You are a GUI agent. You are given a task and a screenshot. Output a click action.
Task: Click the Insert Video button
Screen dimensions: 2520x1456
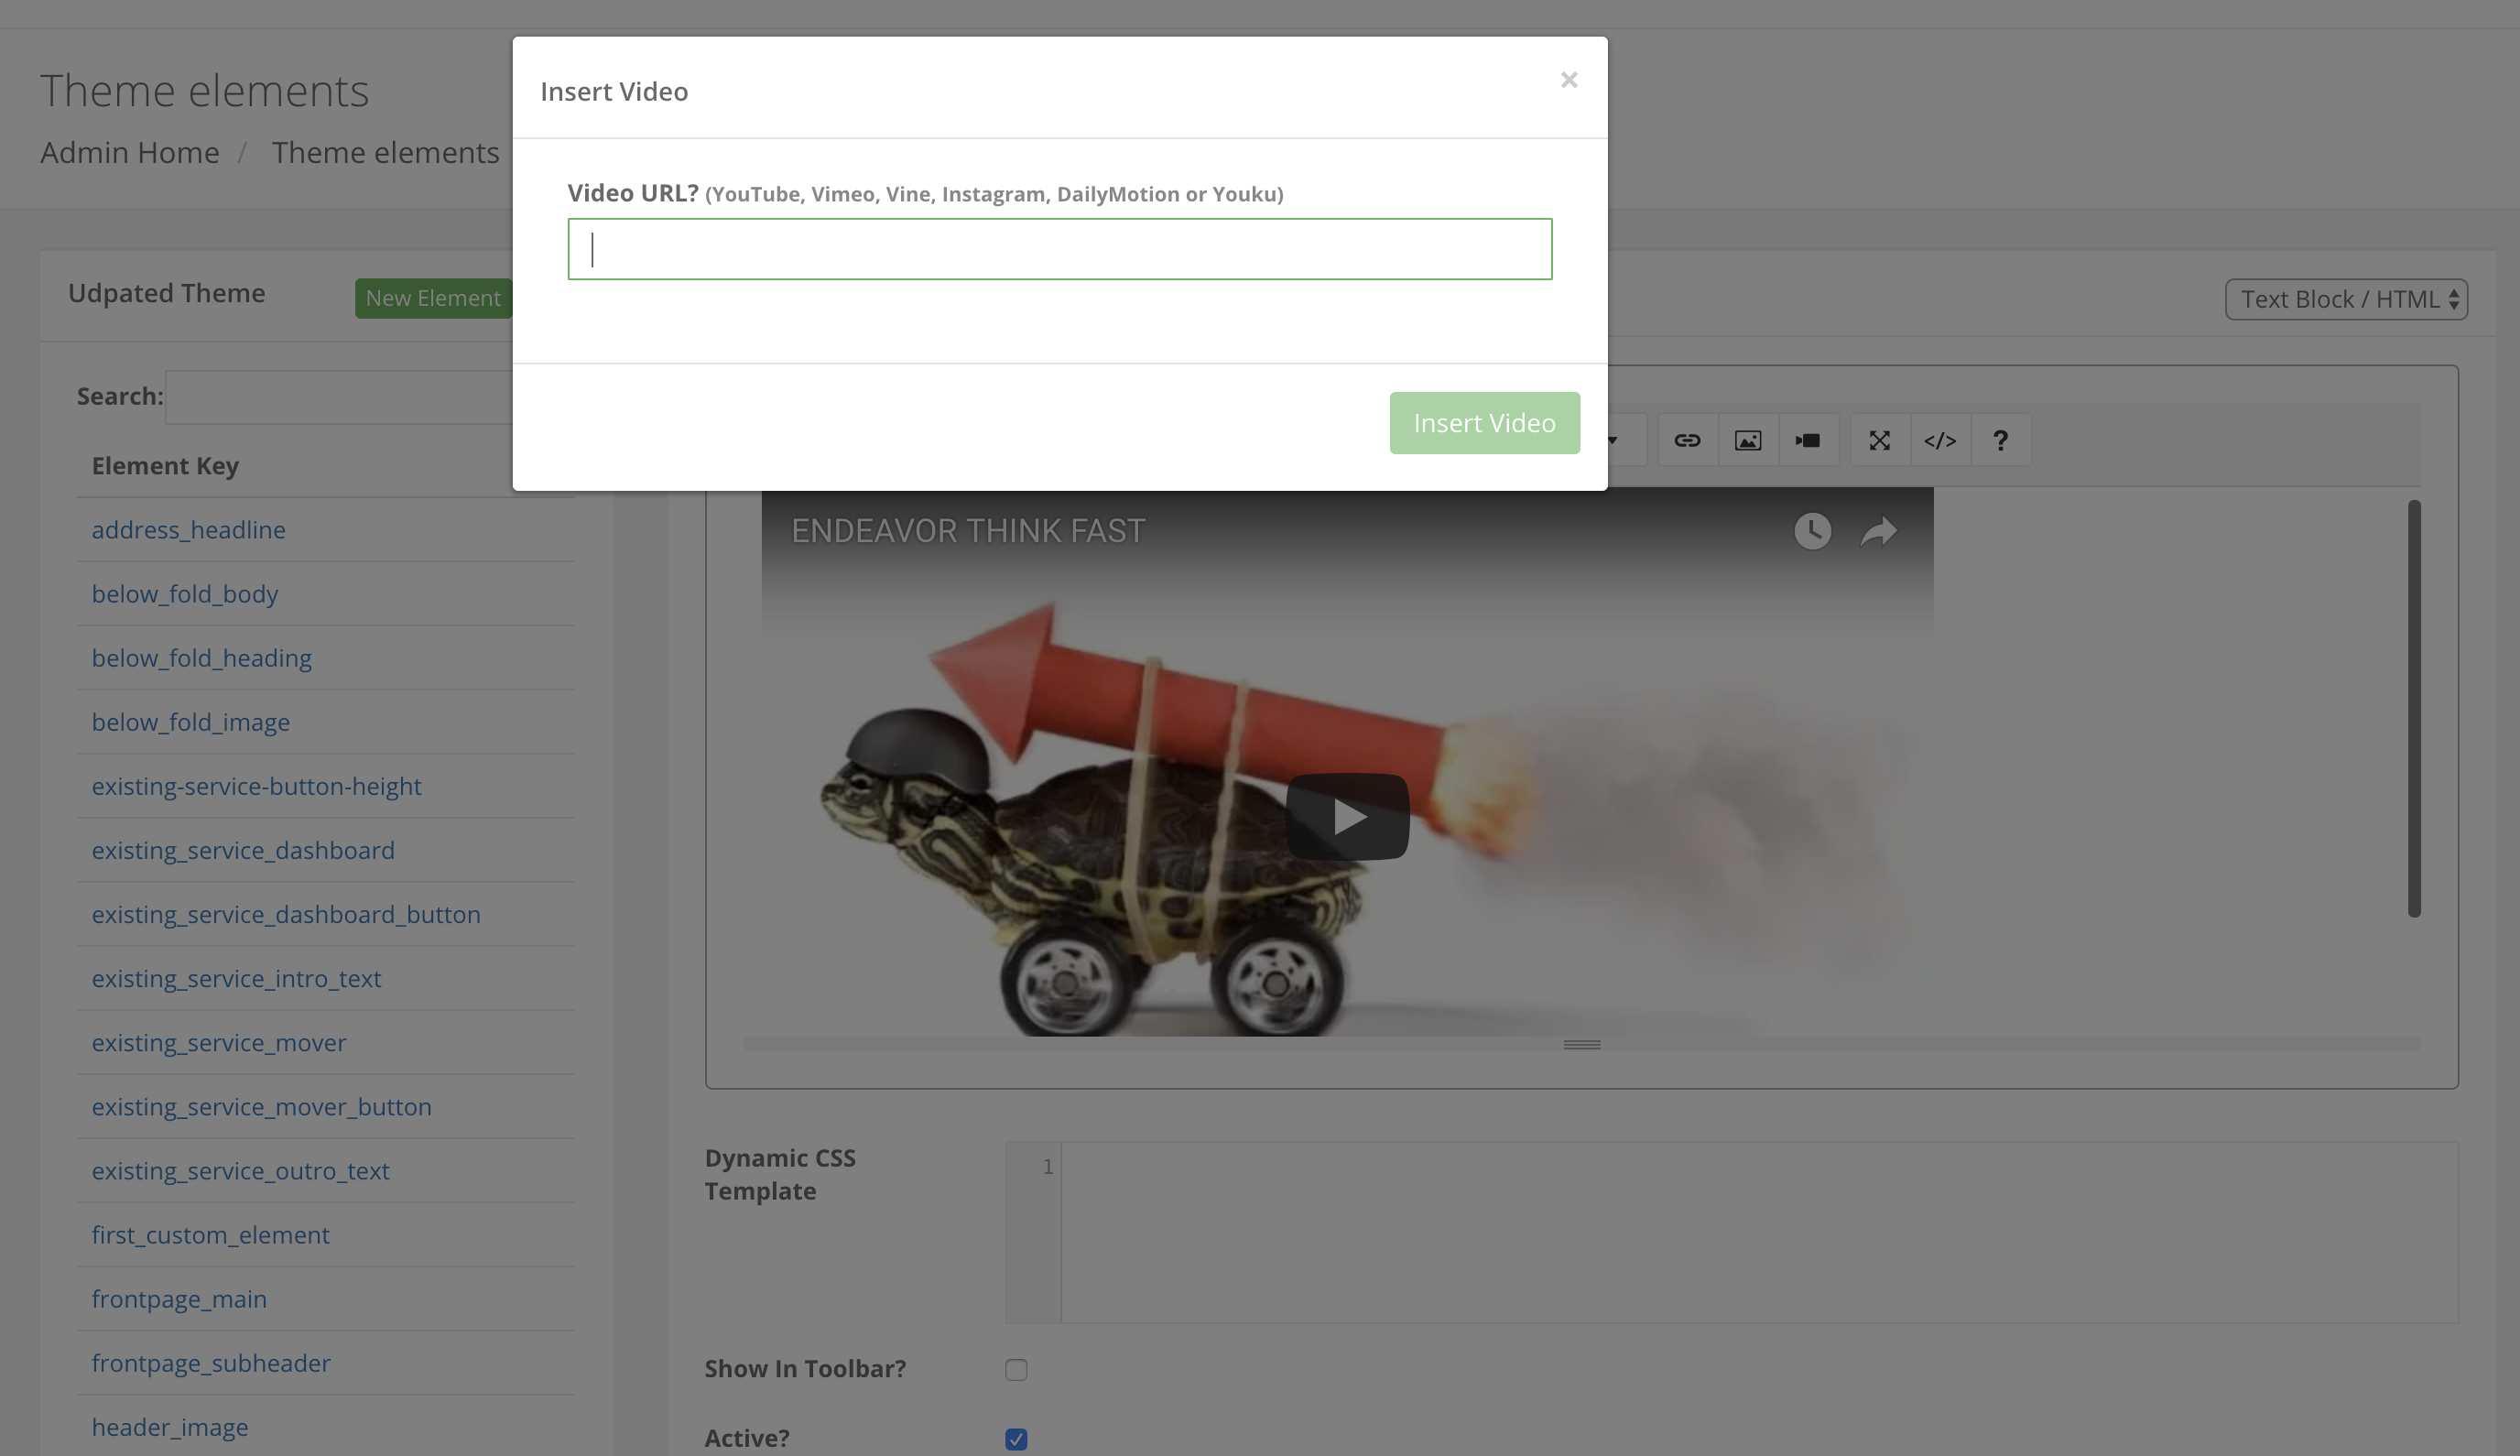point(1484,422)
